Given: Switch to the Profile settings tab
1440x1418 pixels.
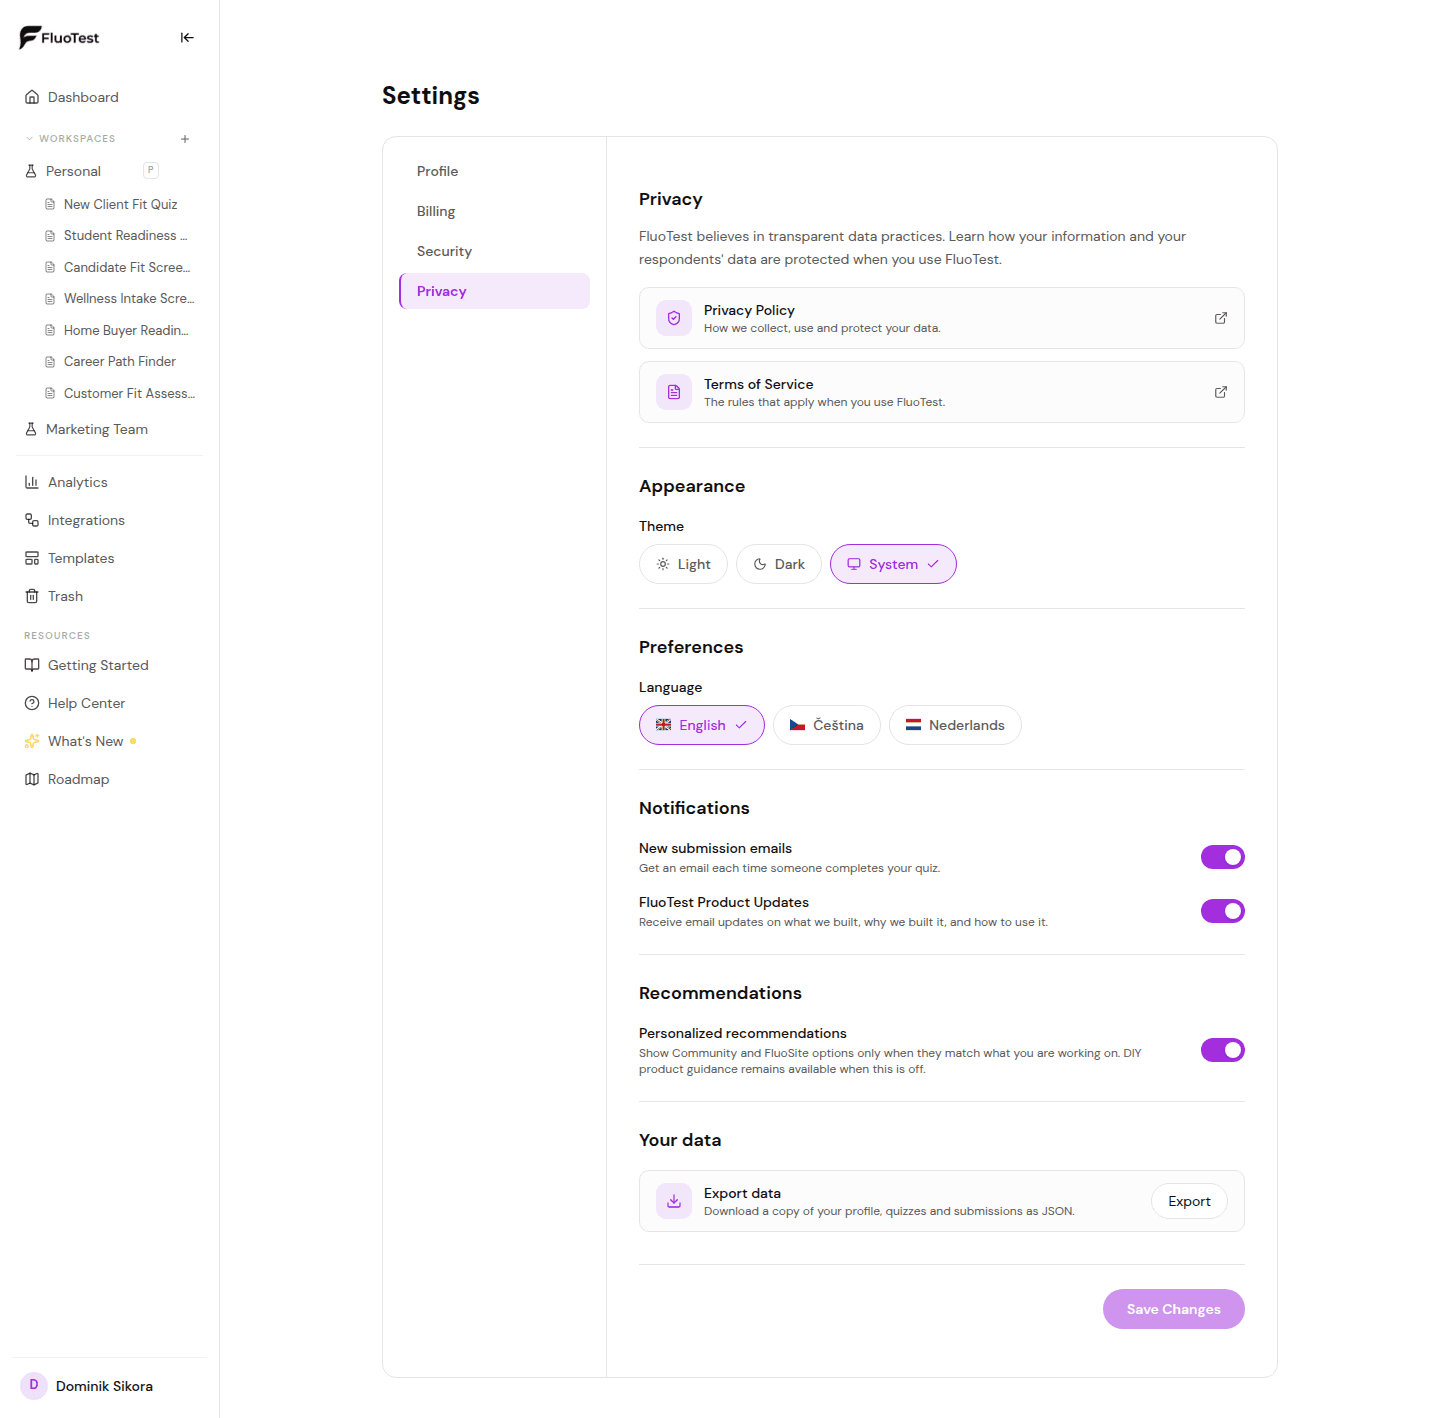Looking at the screenshot, I should tap(494, 171).
